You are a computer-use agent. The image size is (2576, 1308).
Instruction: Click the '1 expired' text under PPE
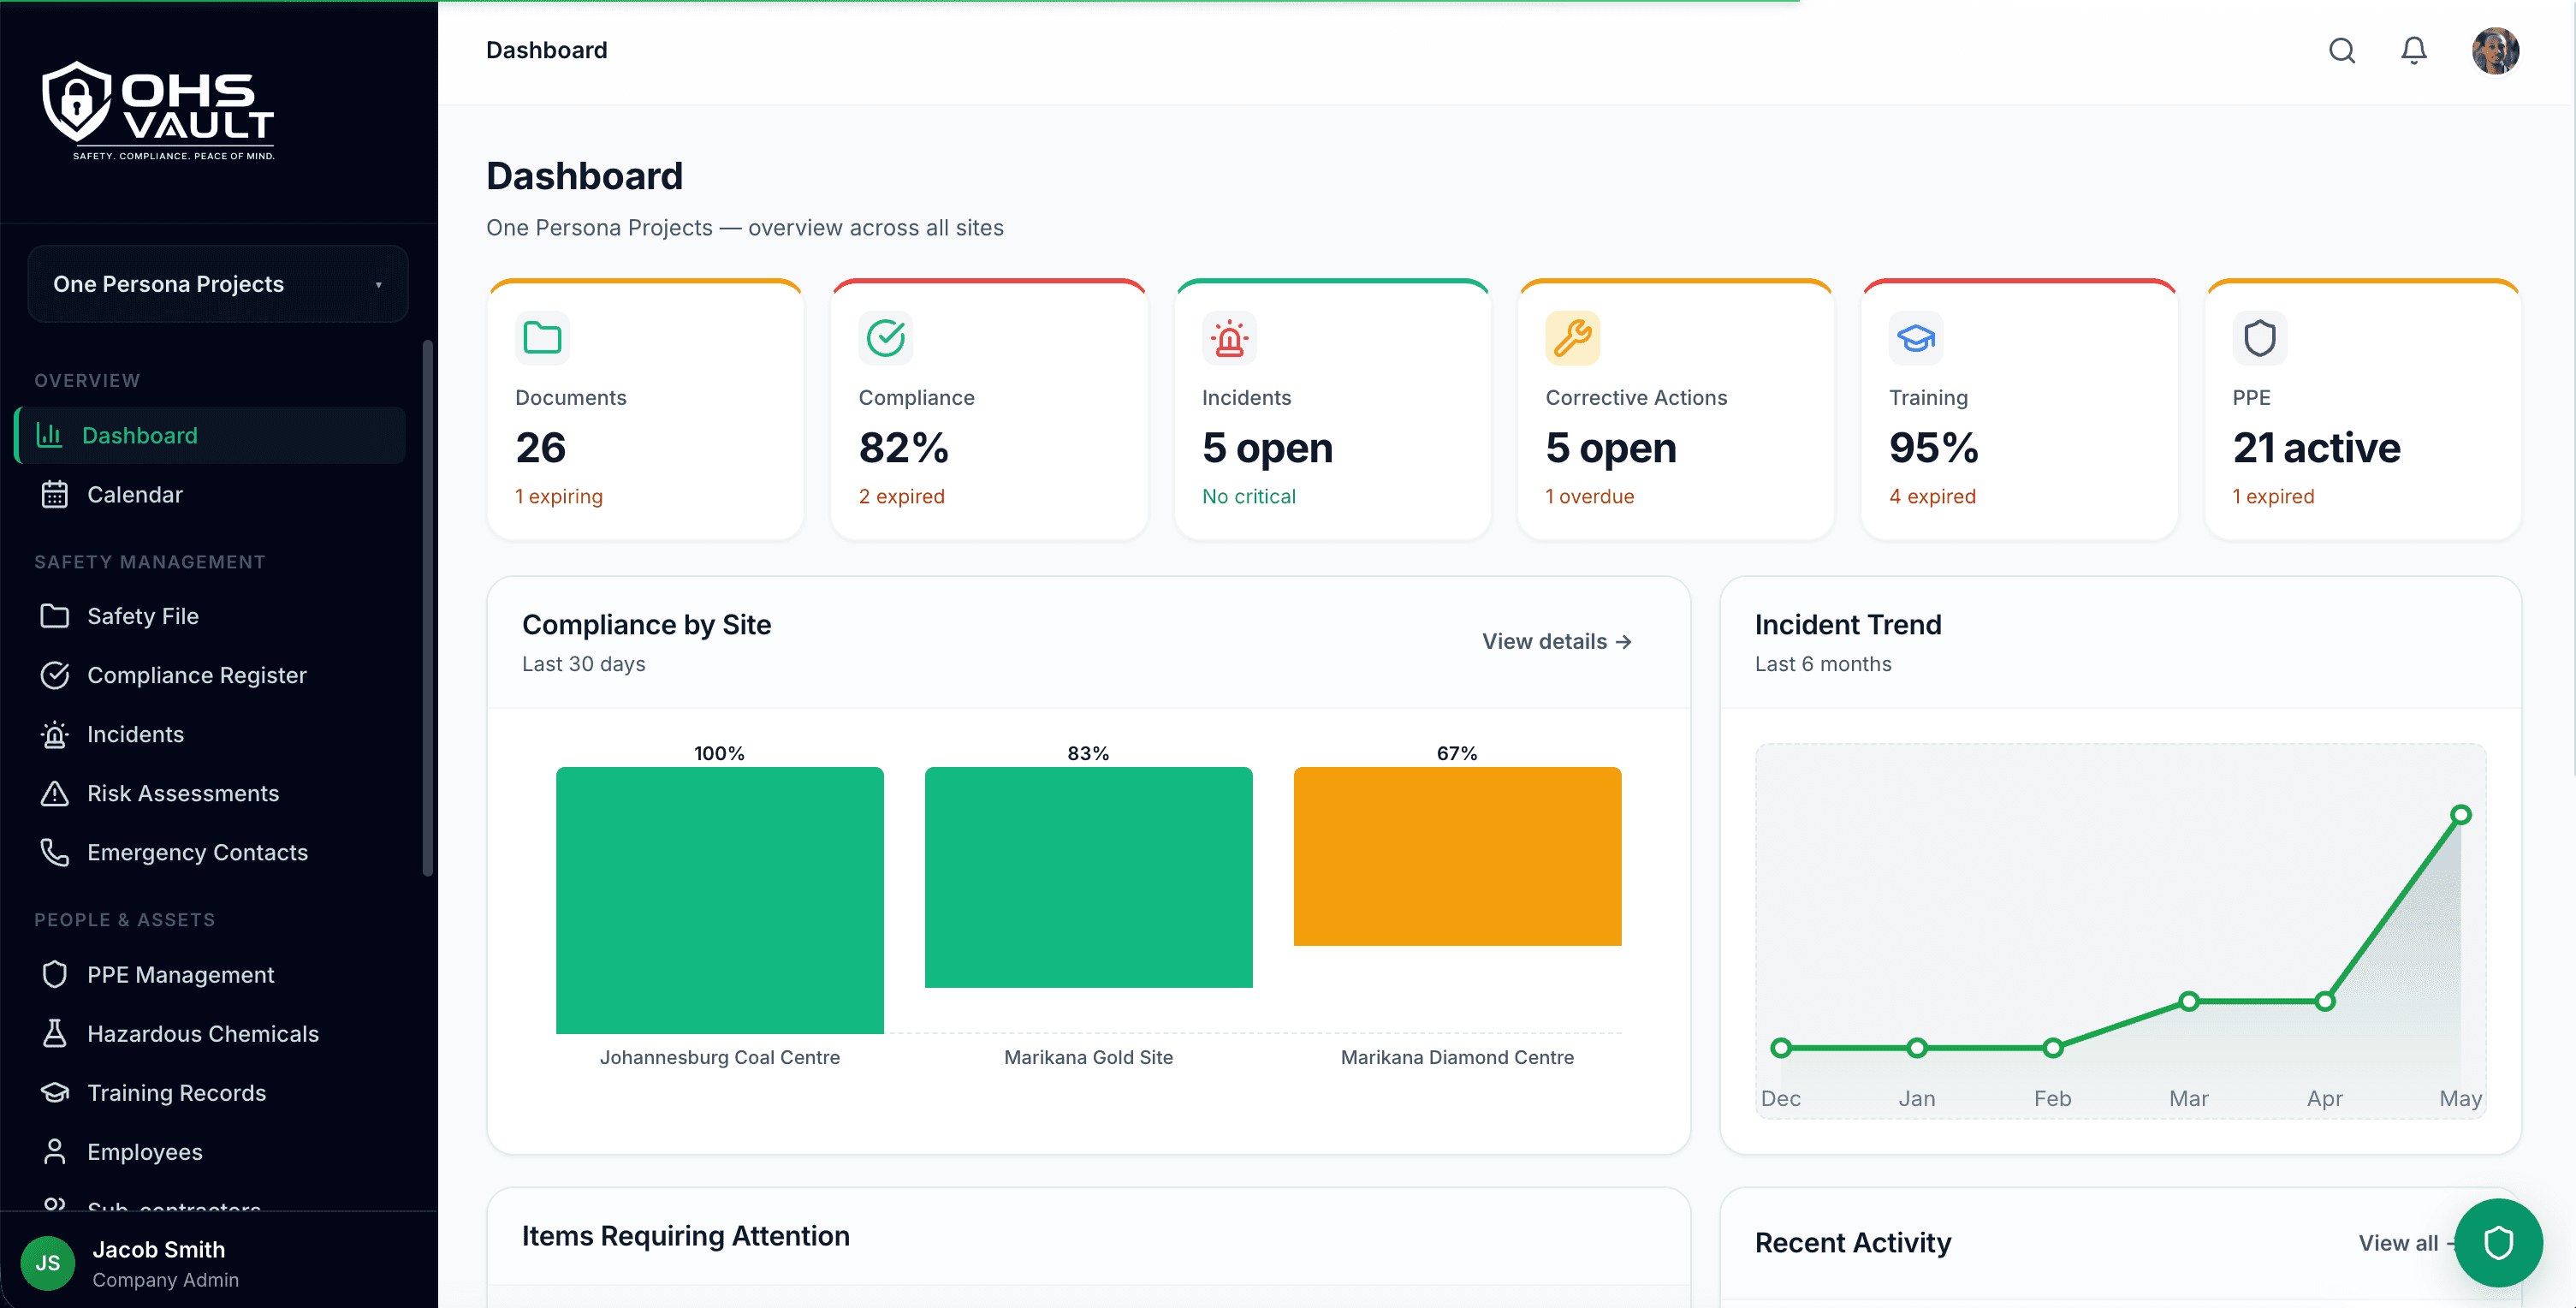(2274, 496)
